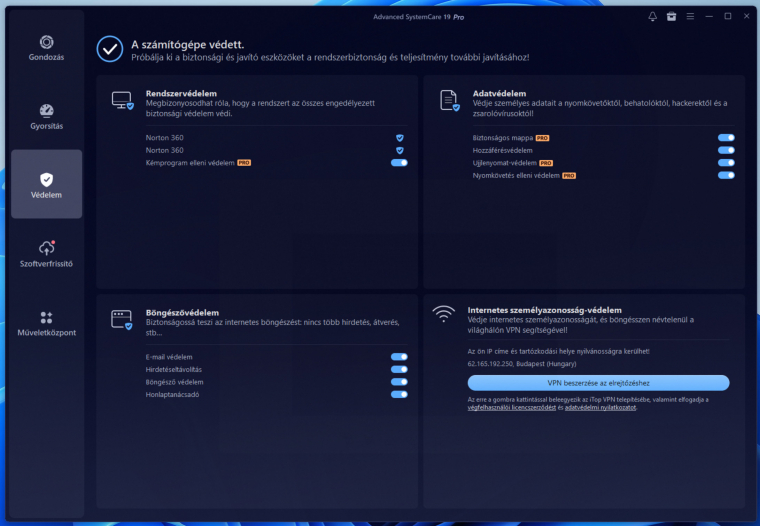This screenshot has width=760, height=526.
Task: Open the Műveletközpont sidebar section
Action: click(46, 322)
